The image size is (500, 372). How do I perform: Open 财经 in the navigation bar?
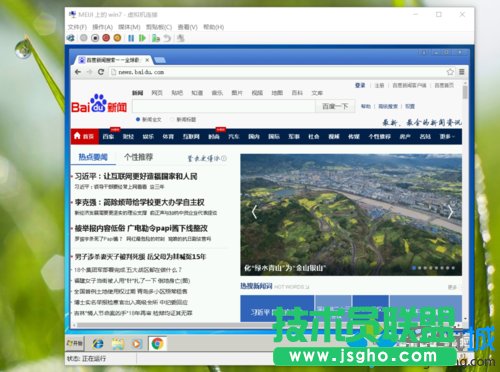pyautogui.click(x=128, y=137)
